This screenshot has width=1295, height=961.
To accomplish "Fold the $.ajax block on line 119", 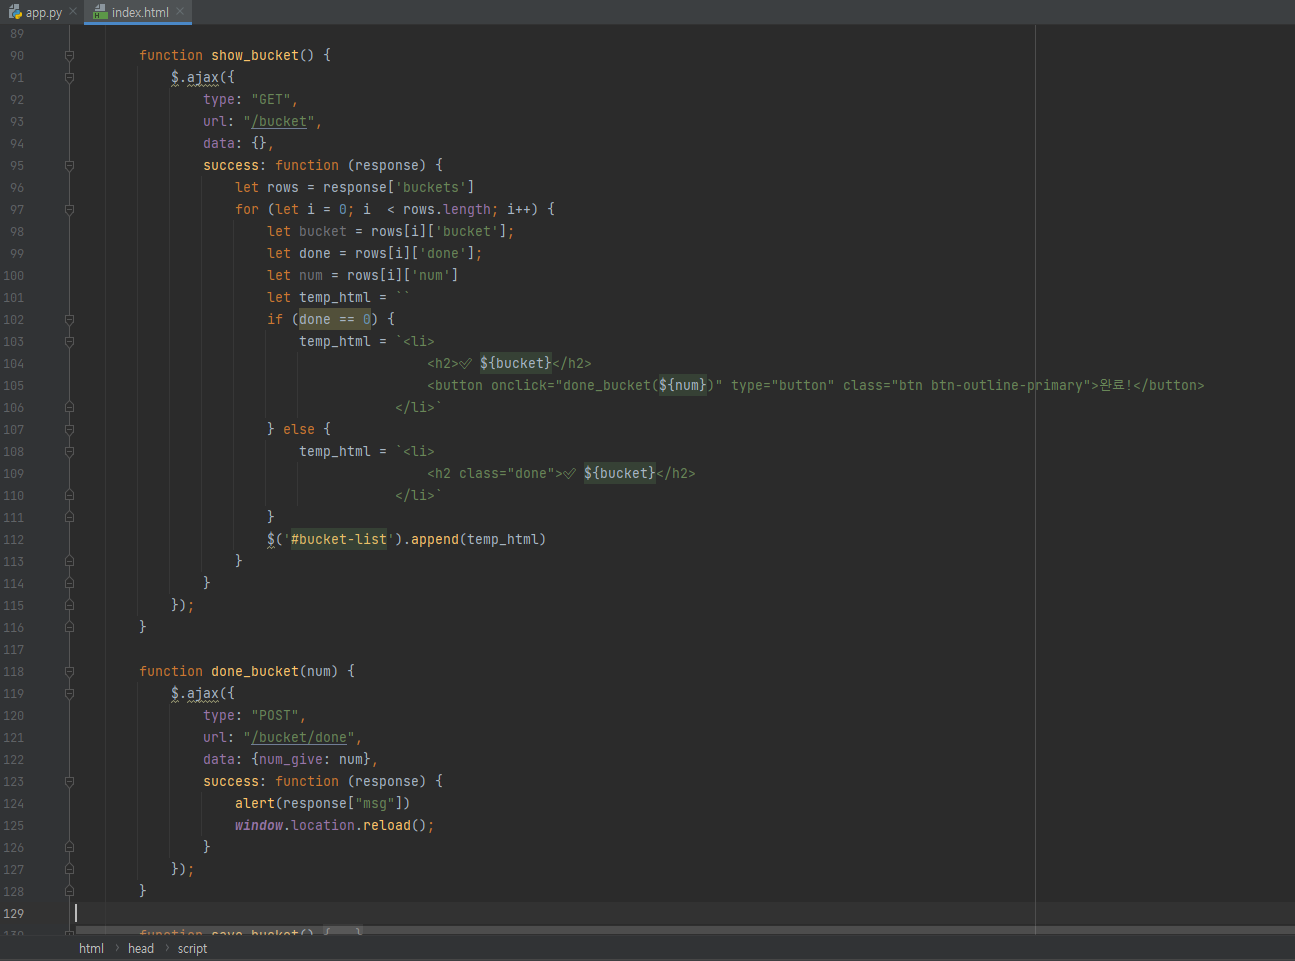I will click(69, 693).
